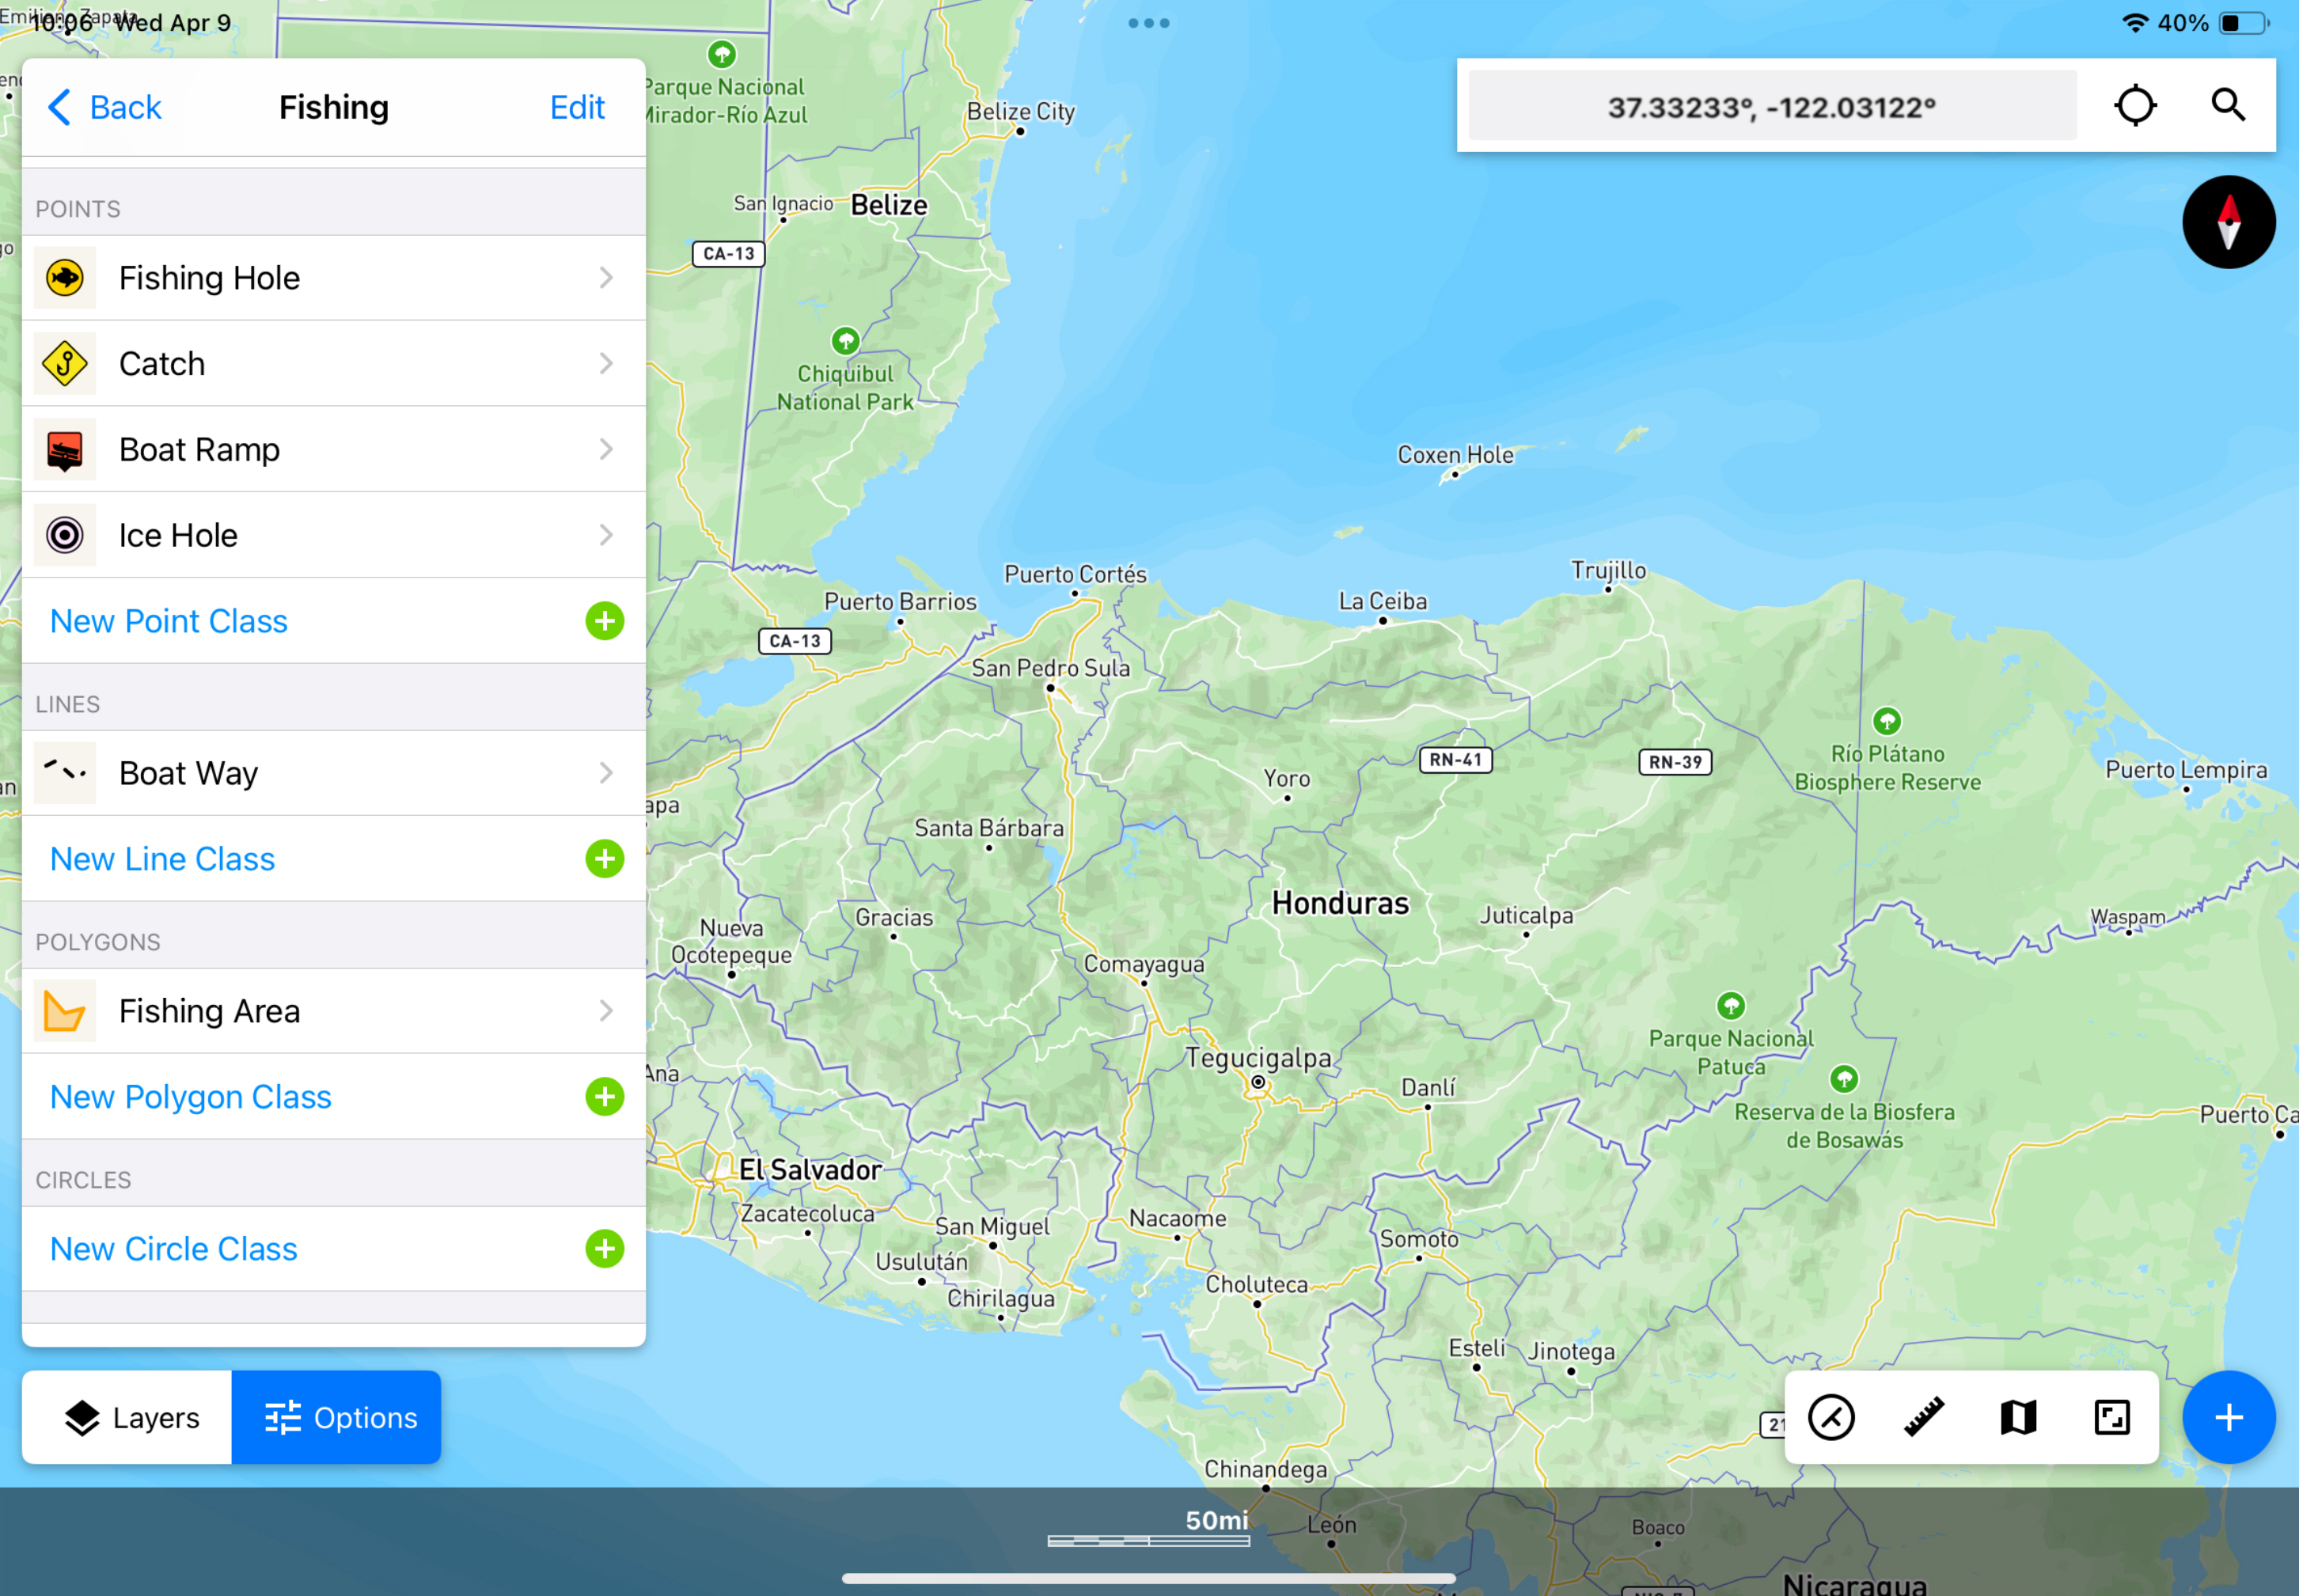Tap the fullscreen frame icon

pyautogui.click(x=2111, y=1418)
